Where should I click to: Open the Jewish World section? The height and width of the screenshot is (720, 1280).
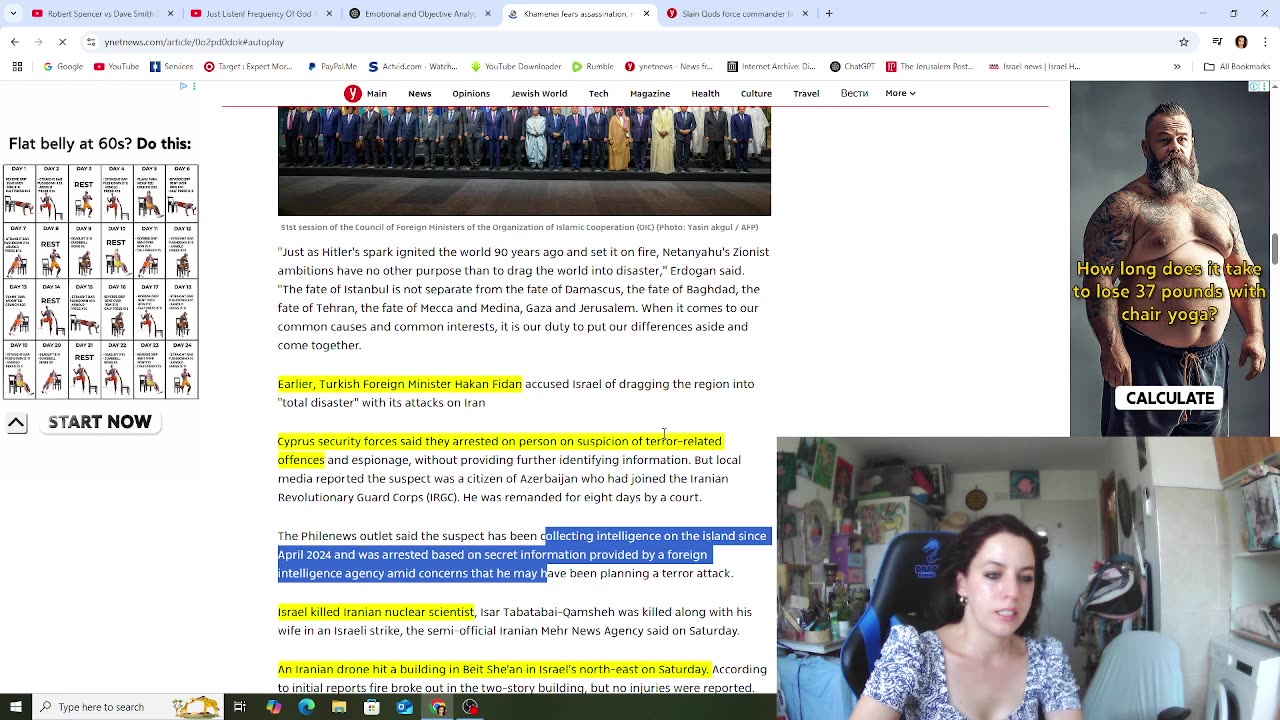pos(539,93)
